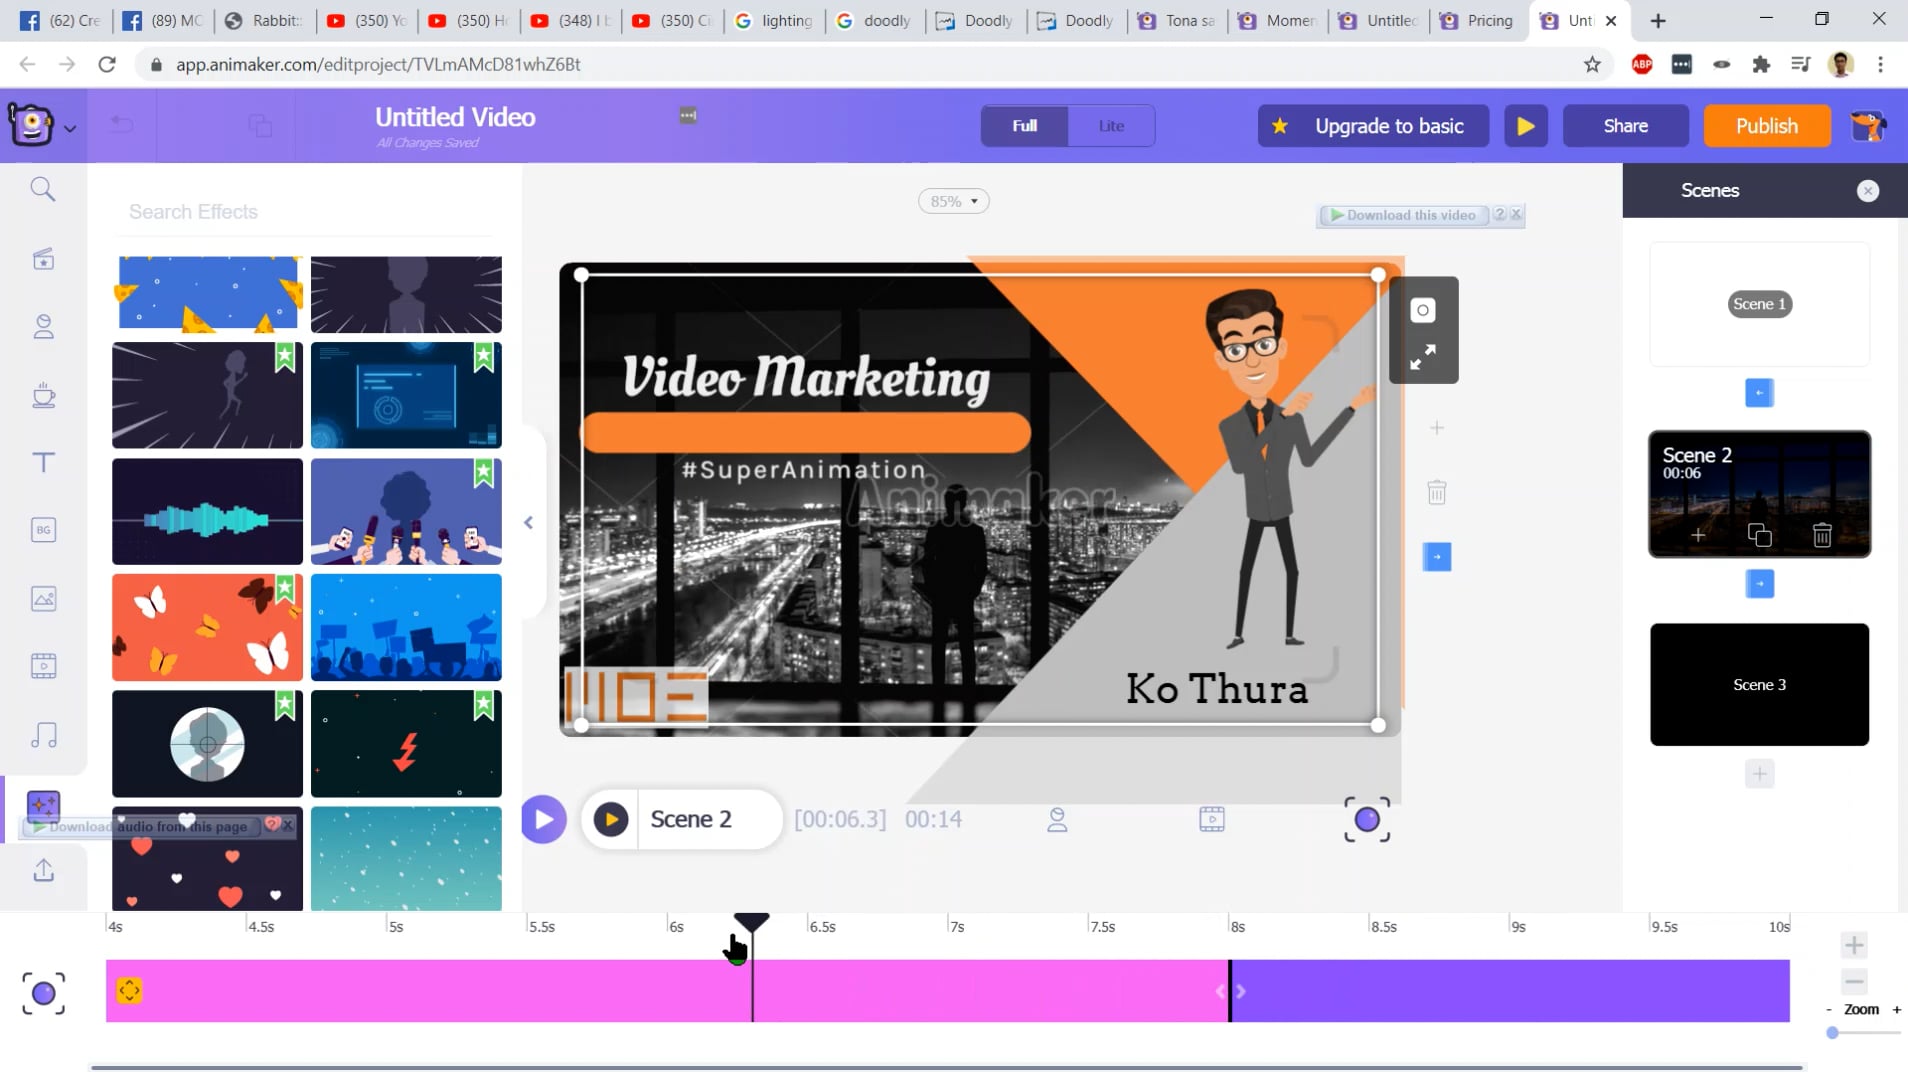This screenshot has height=1072, width=1908.
Task: Click the Share button
Action: (x=1625, y=126)
